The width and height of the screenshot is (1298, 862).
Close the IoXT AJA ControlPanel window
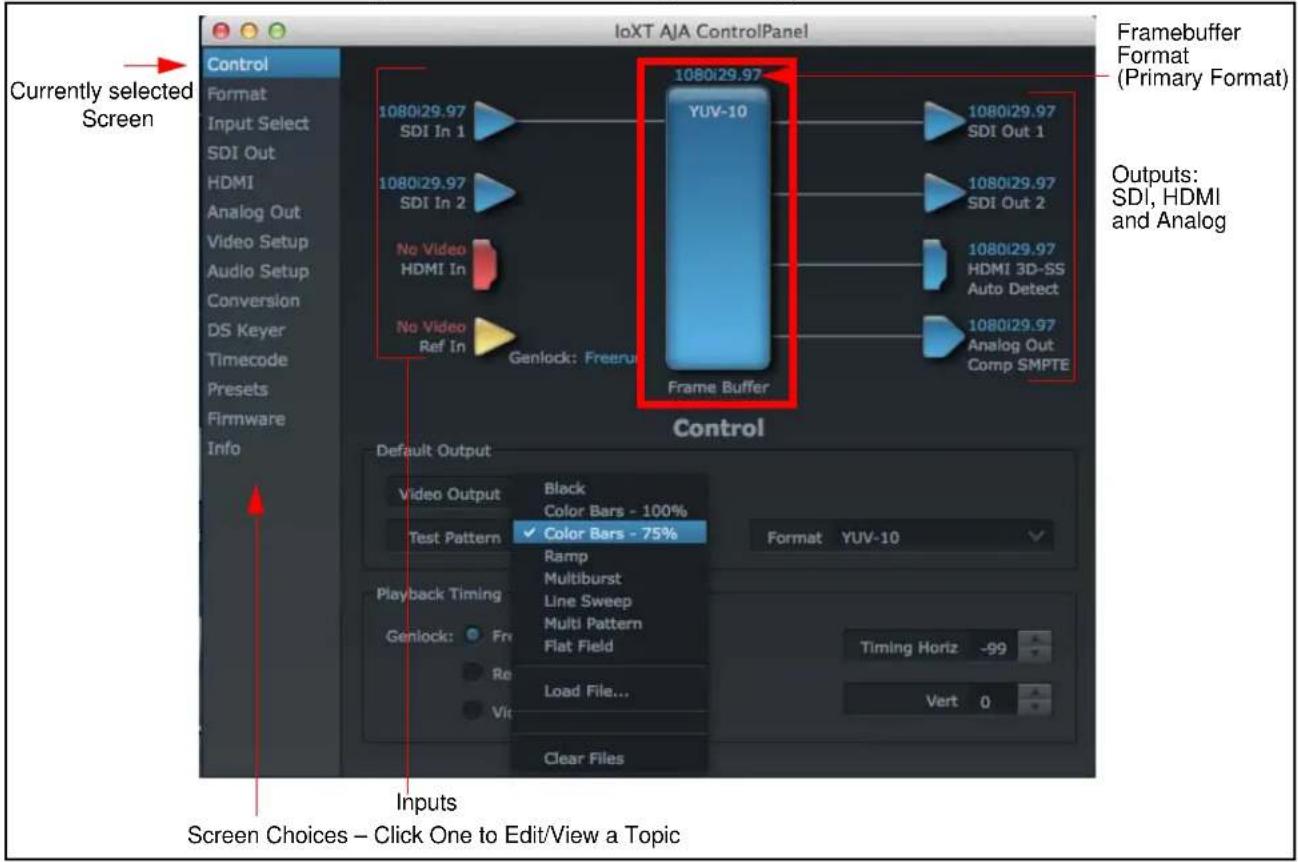220,32
